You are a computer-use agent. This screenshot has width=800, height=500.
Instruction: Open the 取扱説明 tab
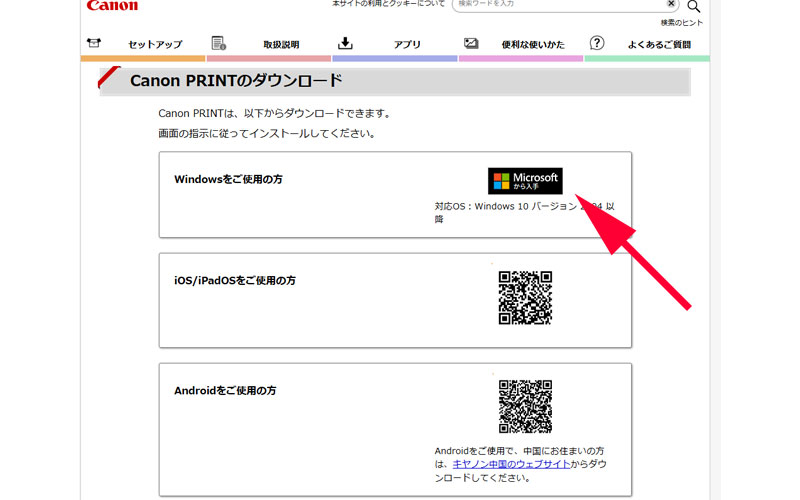pos(281,45)
